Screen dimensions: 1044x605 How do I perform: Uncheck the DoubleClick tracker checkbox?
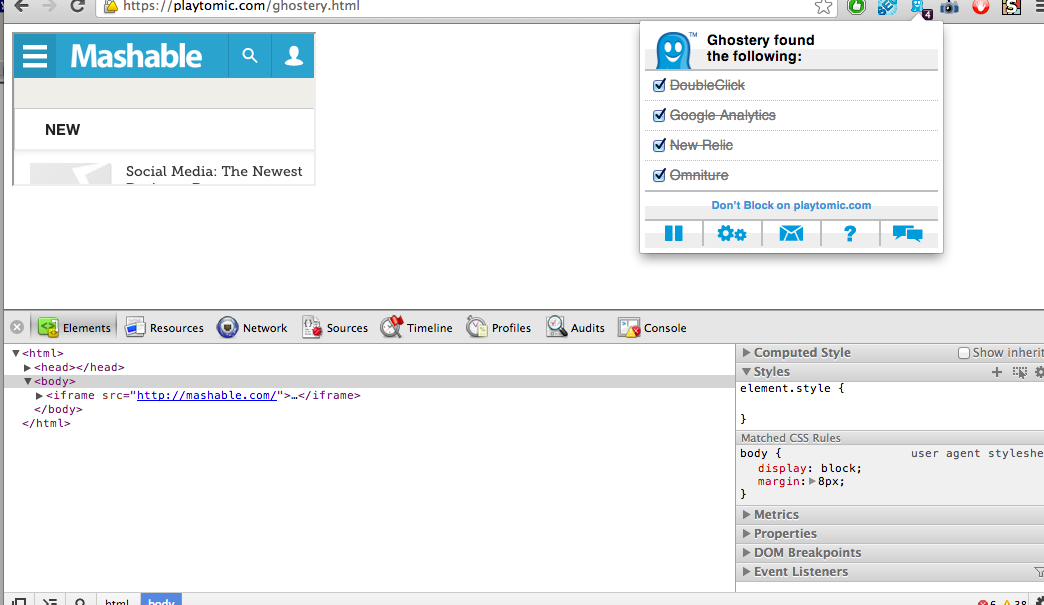[659, 86]
